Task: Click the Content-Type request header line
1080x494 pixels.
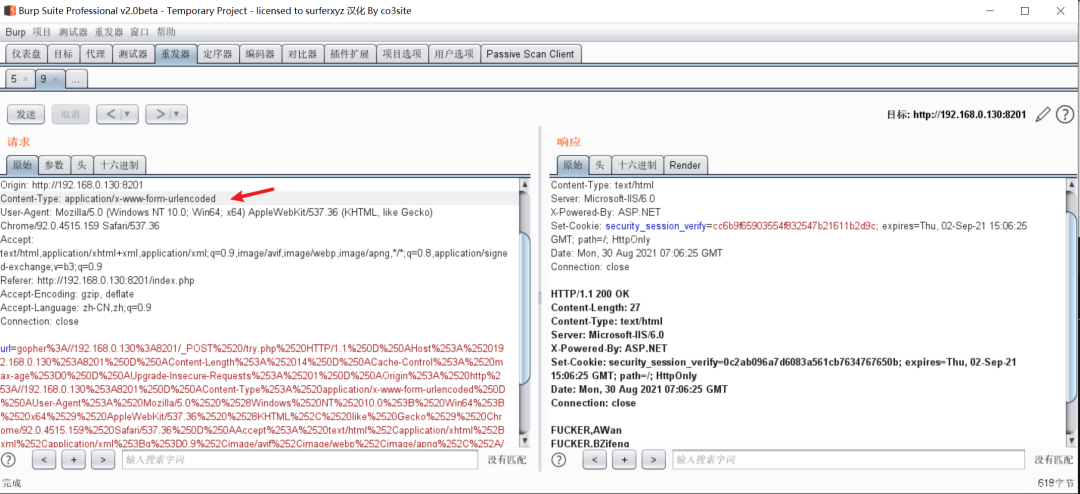Action: [108, 198]
